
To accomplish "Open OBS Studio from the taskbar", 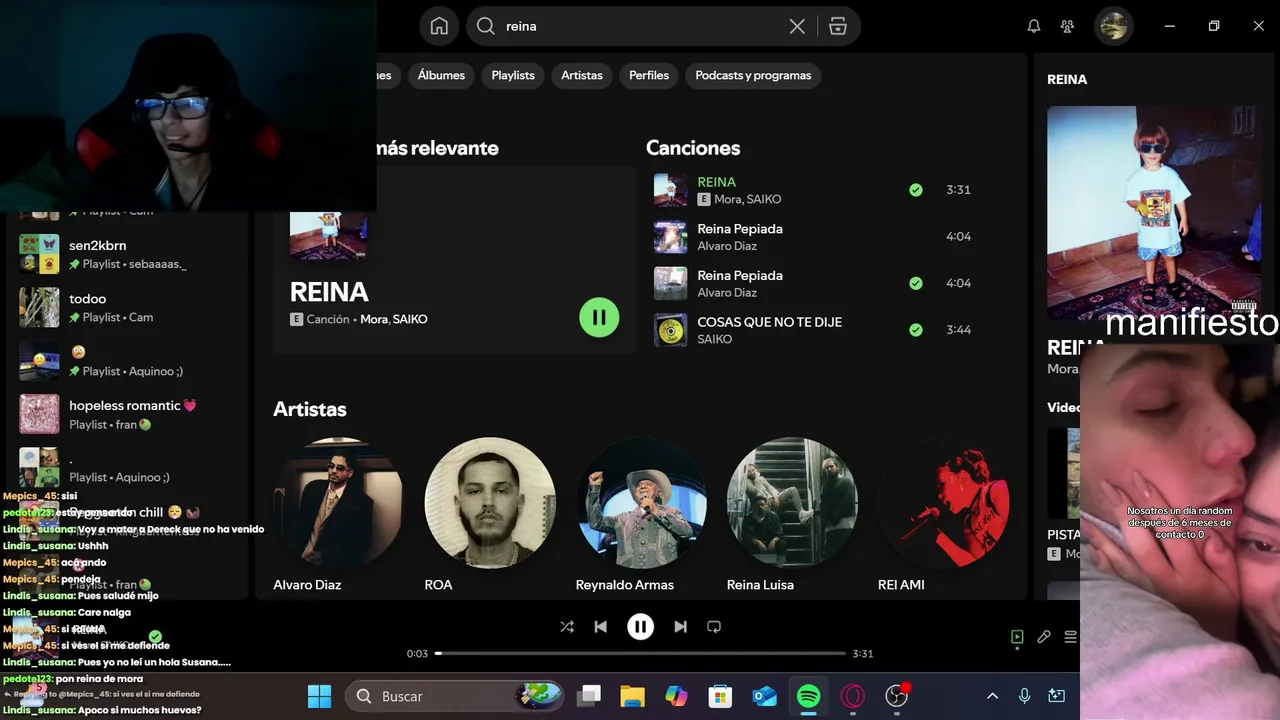I will coord(897,696).
